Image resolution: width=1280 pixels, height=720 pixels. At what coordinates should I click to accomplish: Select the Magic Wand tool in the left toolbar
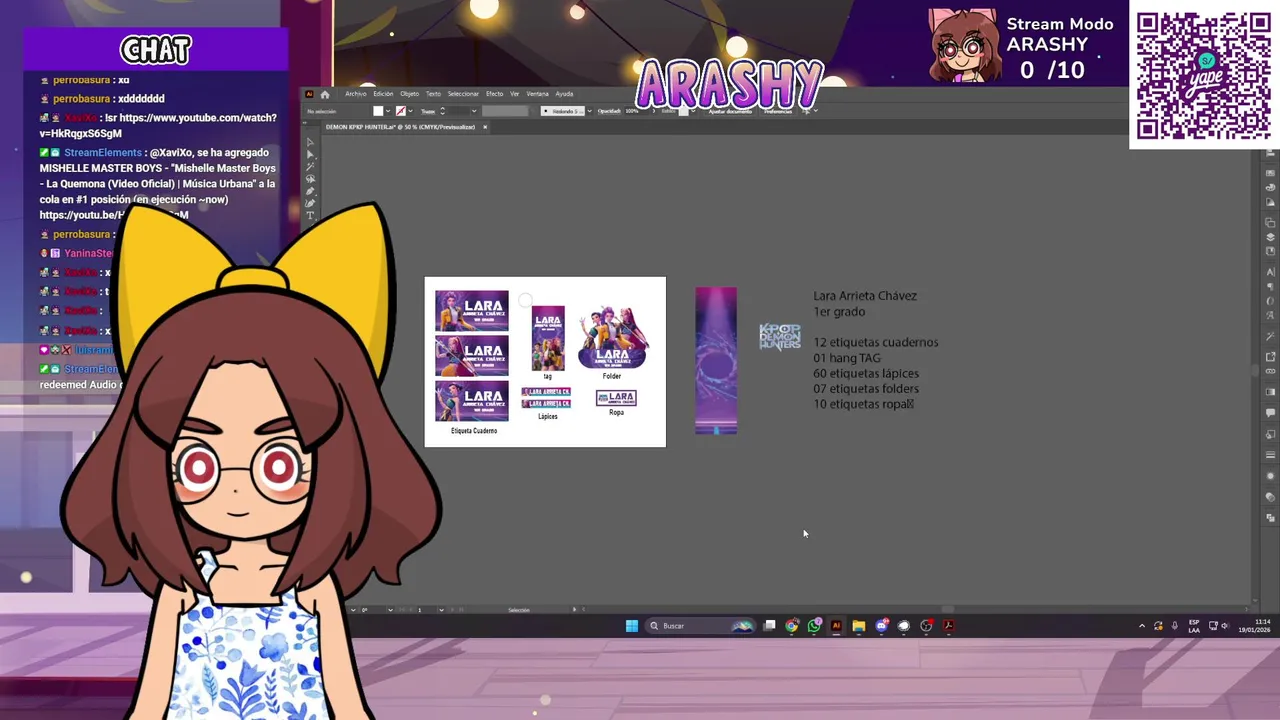[x=310, y=166]
